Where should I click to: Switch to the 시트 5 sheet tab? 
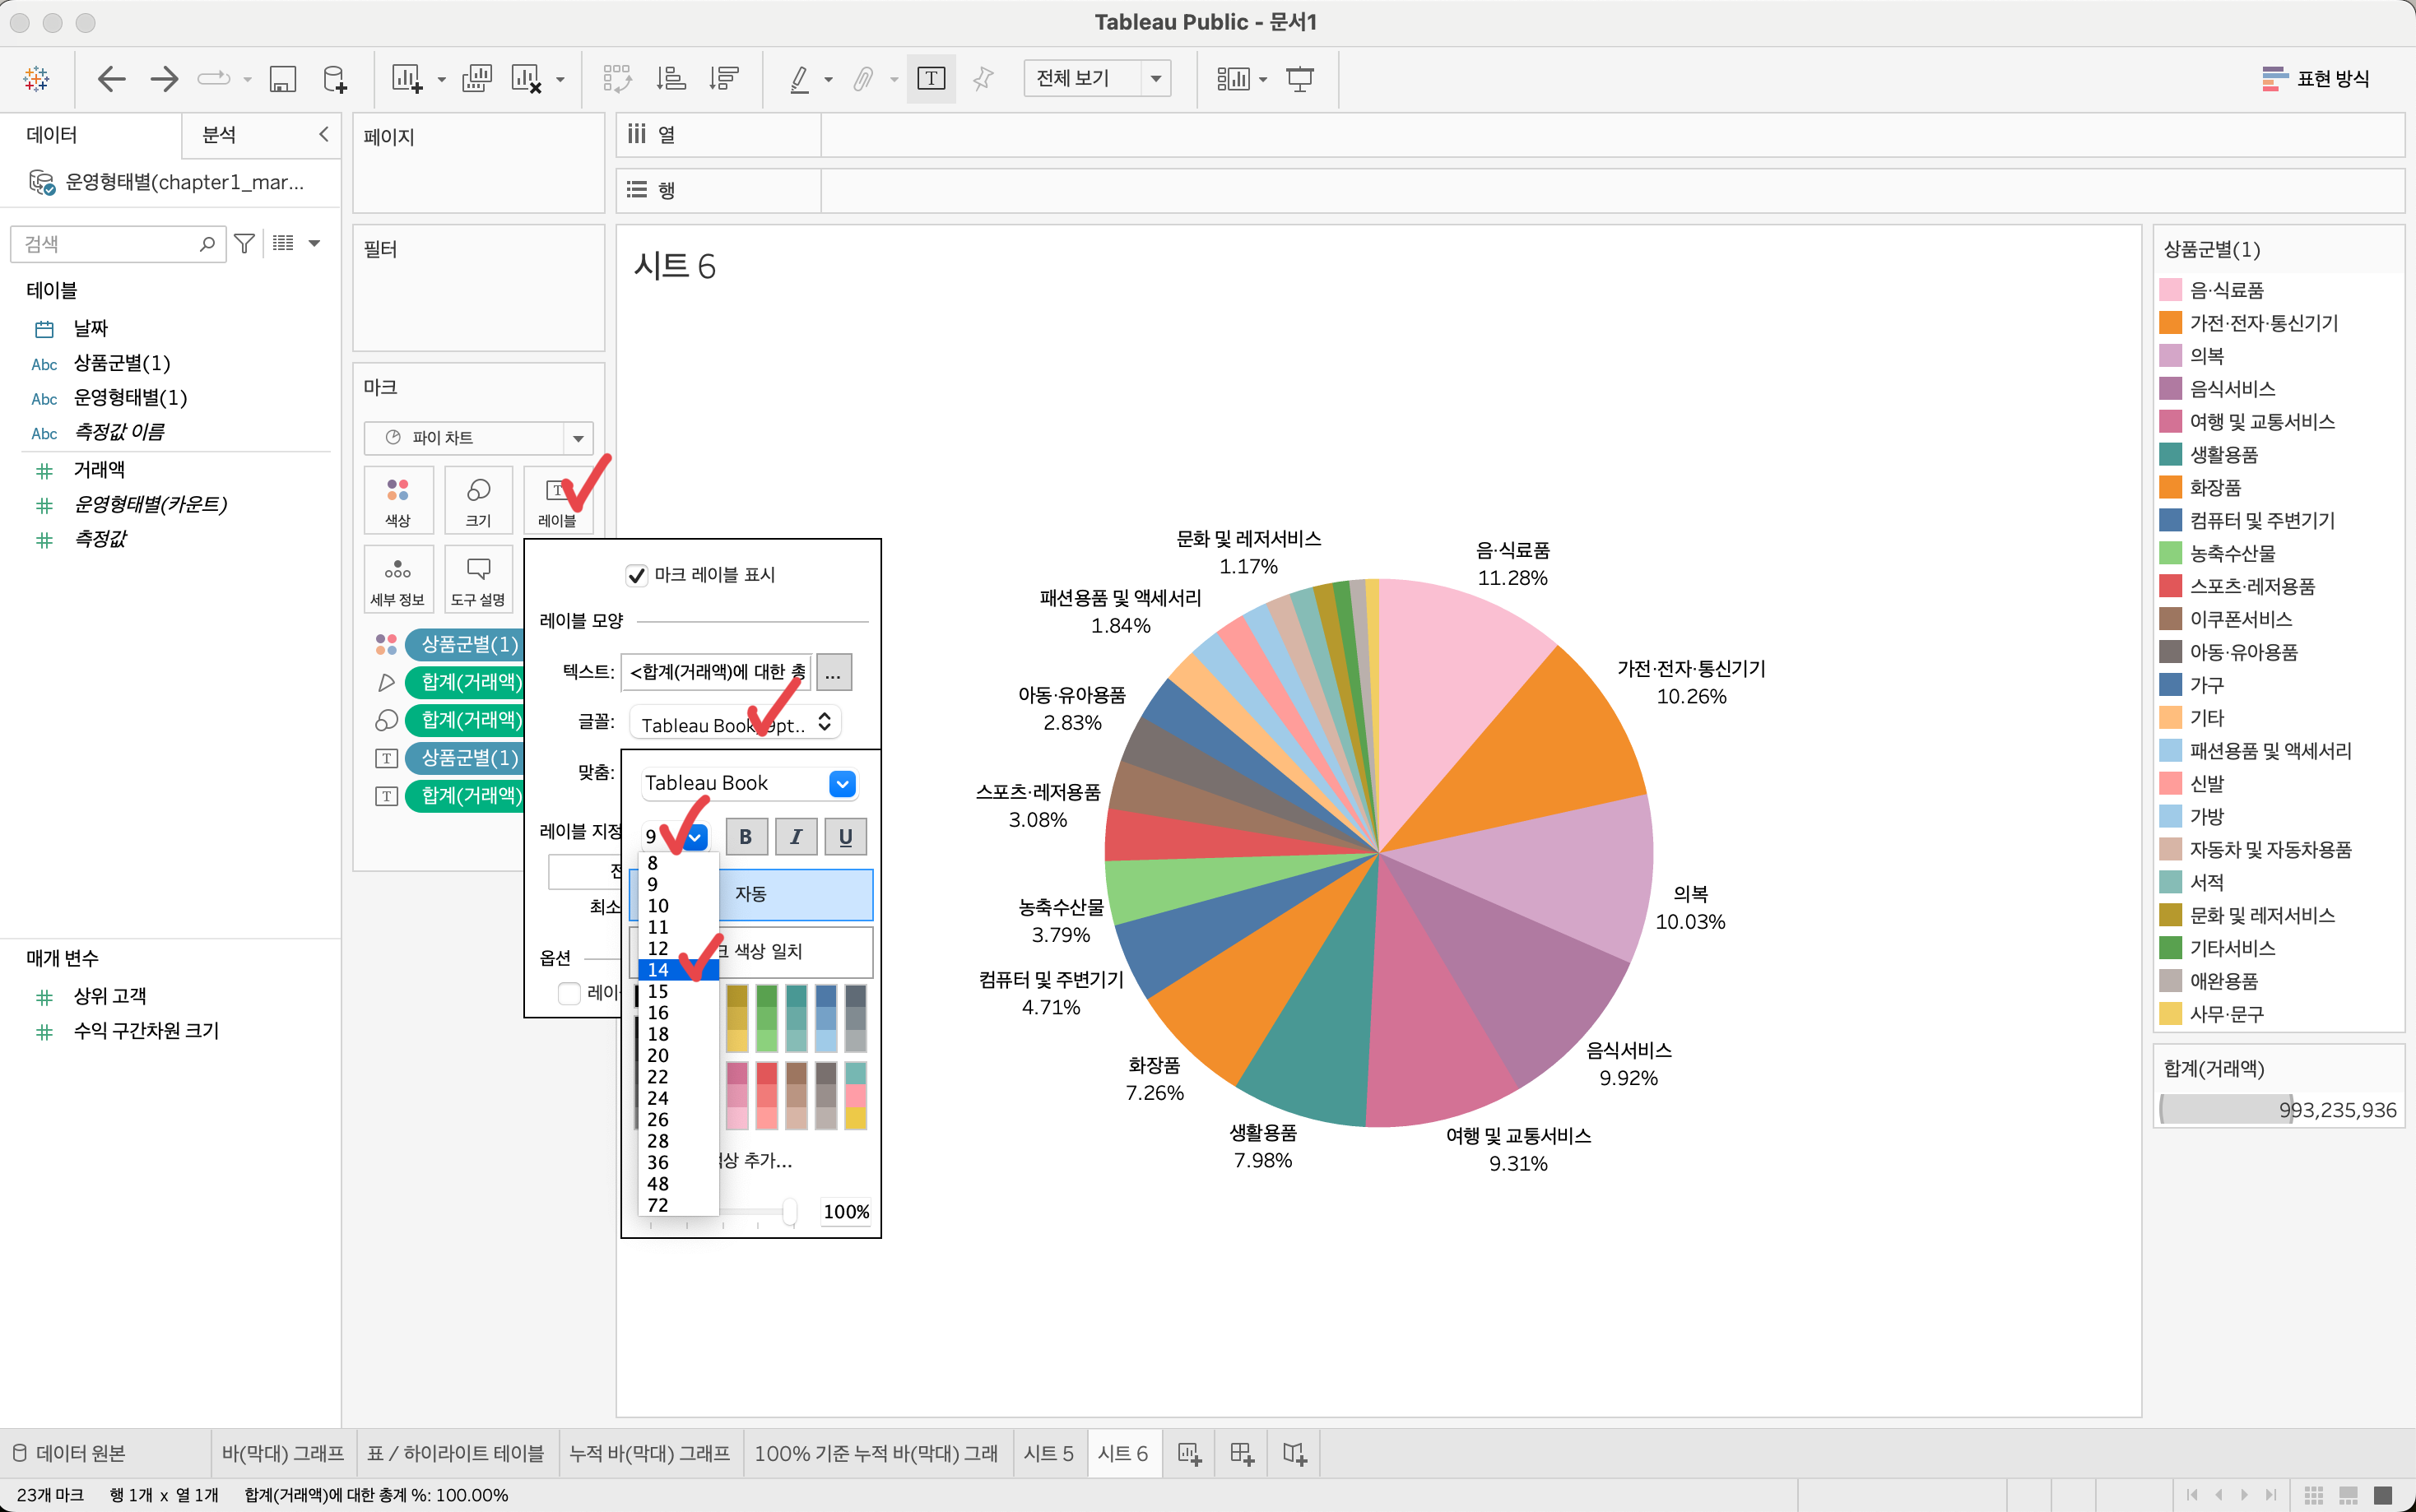[1048, 1454]
